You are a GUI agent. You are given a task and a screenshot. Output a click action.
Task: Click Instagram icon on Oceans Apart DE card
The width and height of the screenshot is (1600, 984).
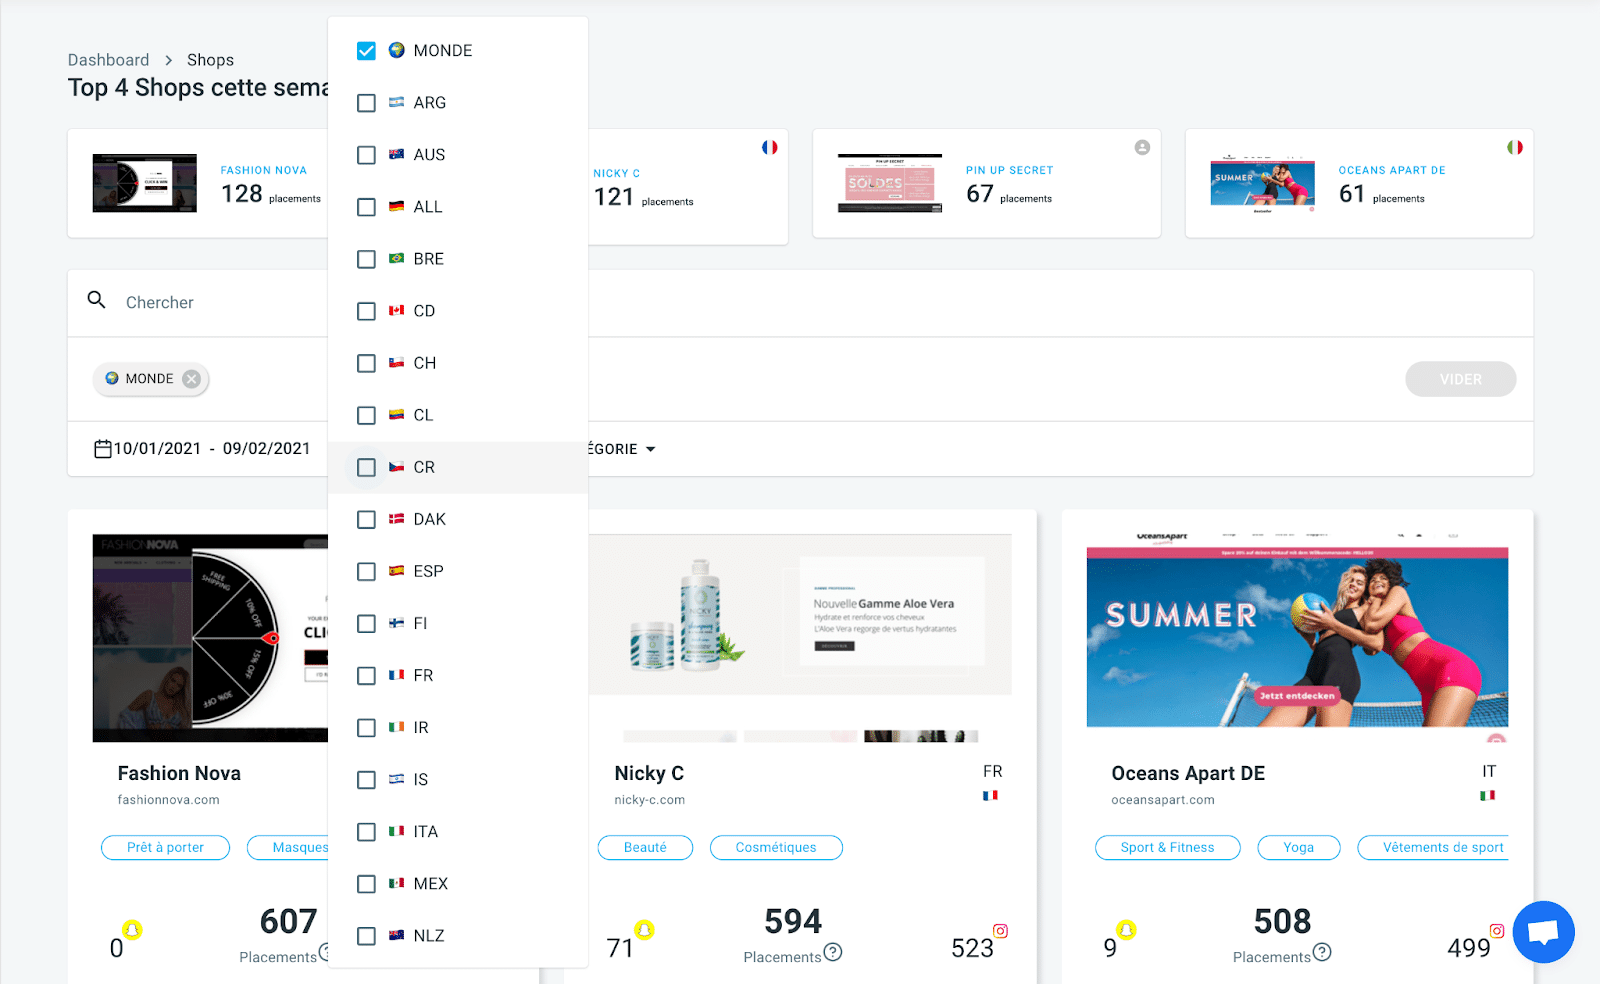[1497, 931]
